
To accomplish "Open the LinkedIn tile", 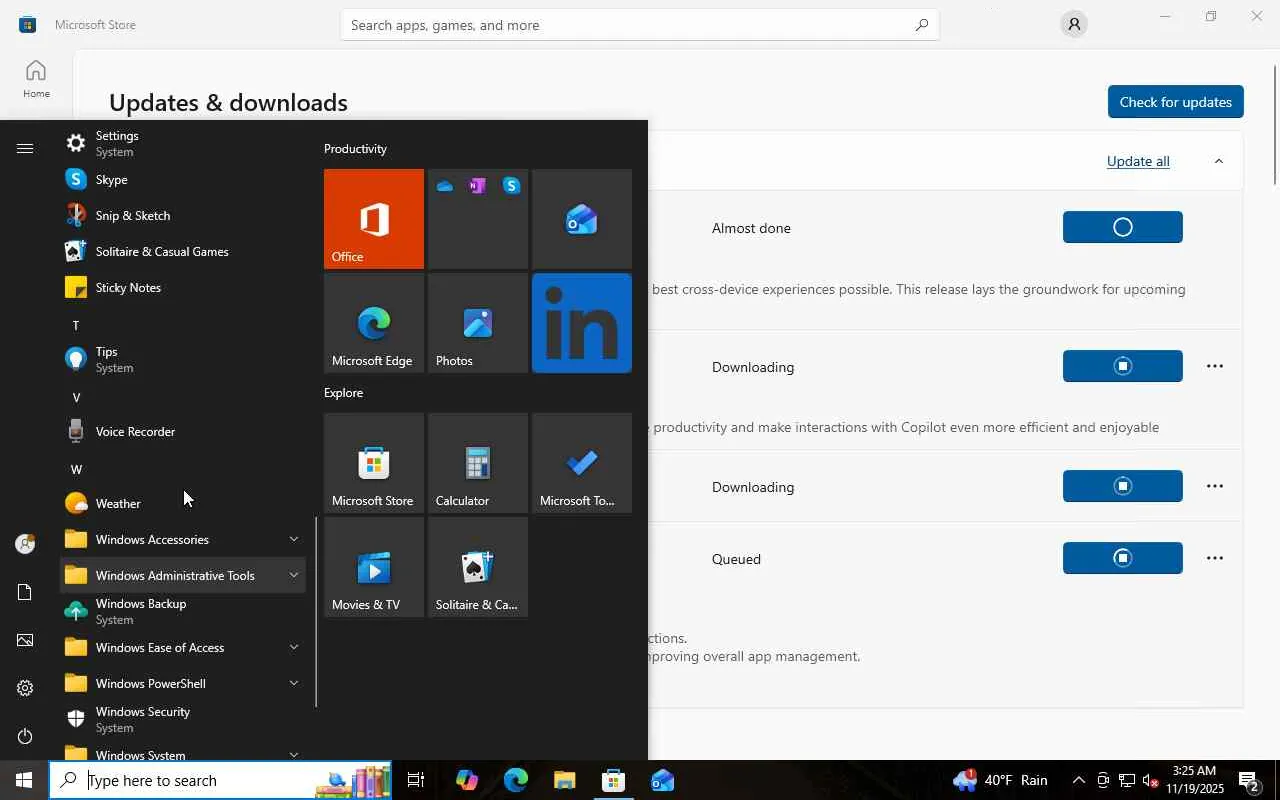I will [582, 323].
